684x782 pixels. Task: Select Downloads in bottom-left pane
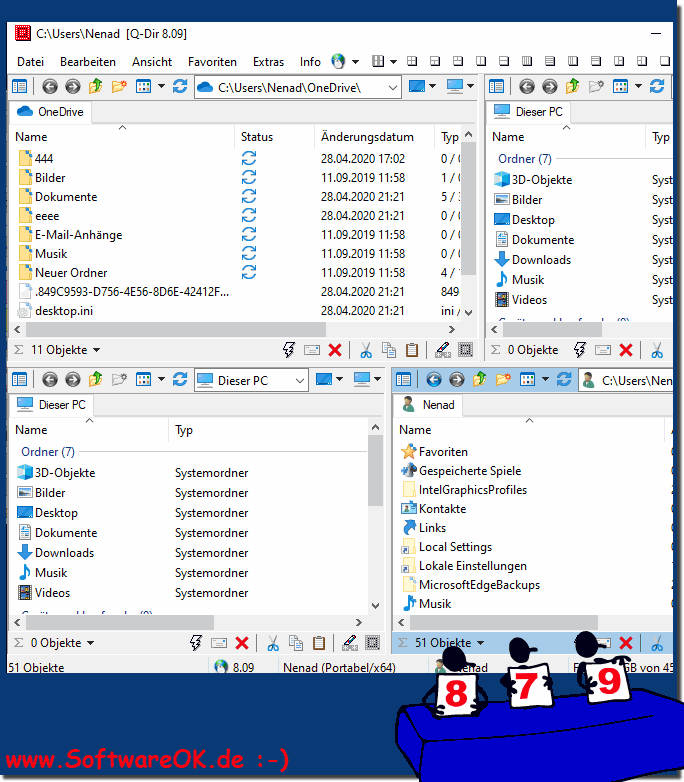pyautogui.click(x=64, y=553)
